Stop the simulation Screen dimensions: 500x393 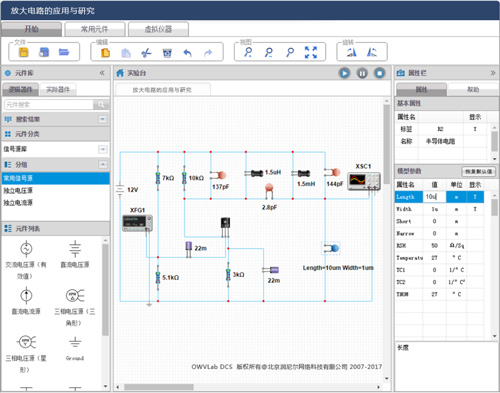379,73
